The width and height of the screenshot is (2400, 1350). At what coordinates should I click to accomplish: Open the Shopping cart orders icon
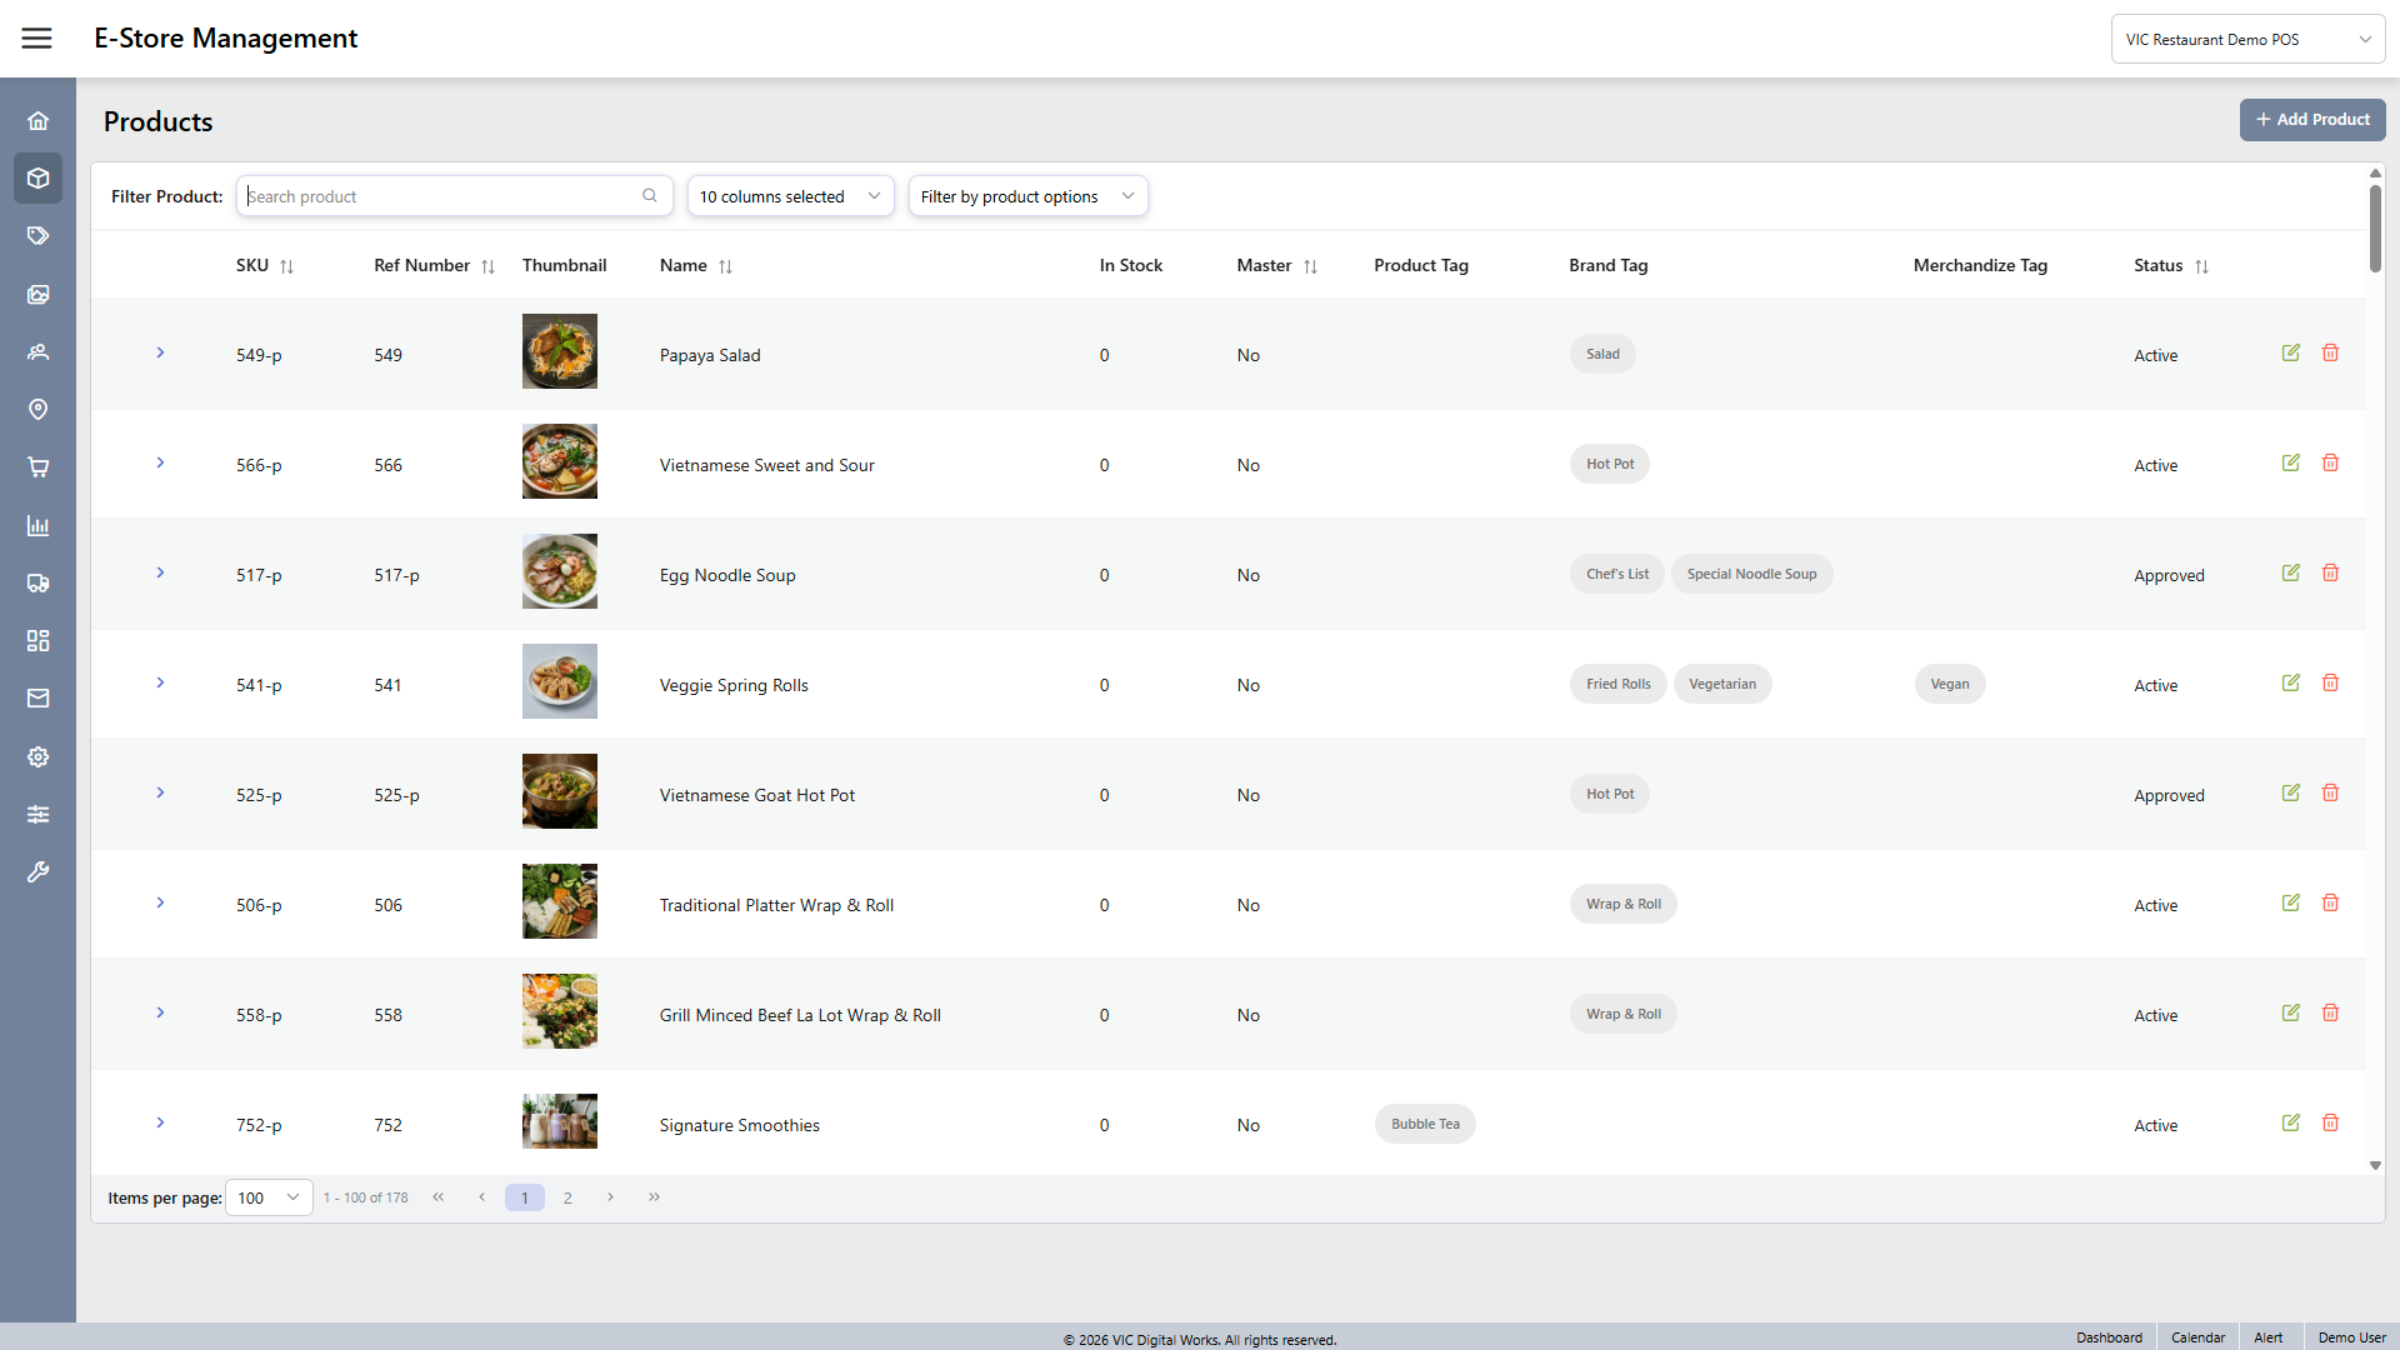point(38,467)
